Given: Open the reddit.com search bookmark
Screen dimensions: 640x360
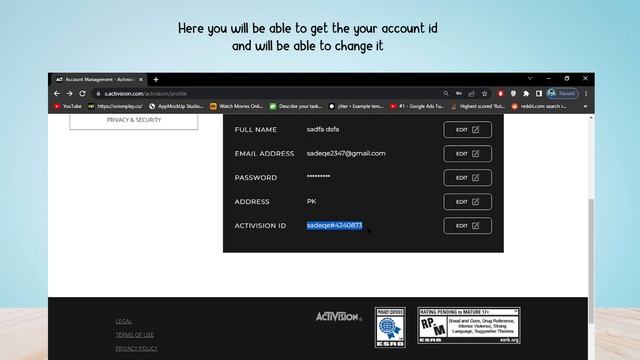Looking at the screenshot, I should click(x=539, y=106).
